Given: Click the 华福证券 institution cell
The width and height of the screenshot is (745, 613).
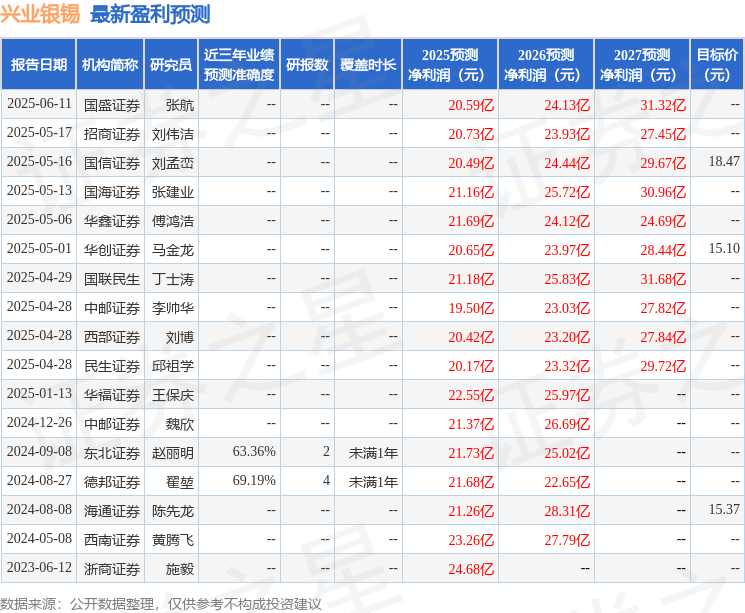Looking at the screenshot, I should [112, 395].
